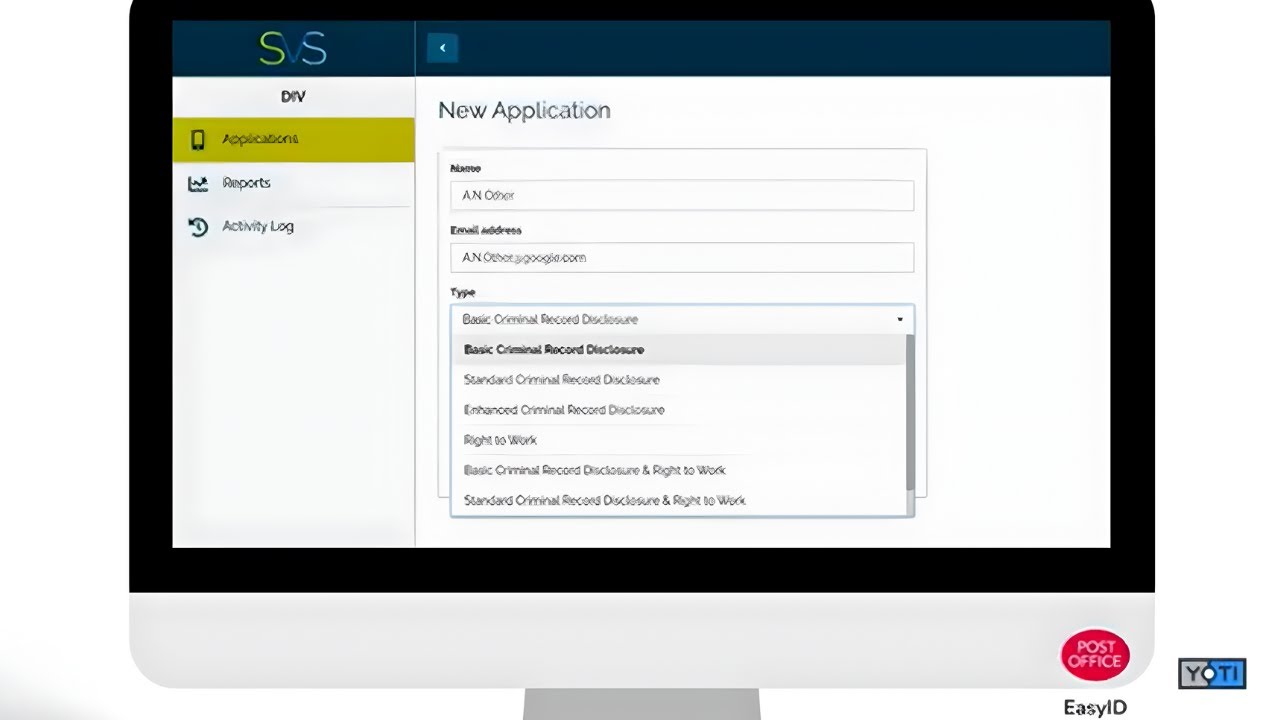Image resolution: width=1280 pixels, height=720 pixels.
Task: Open the Applications menu item
Action: point(293,140)
